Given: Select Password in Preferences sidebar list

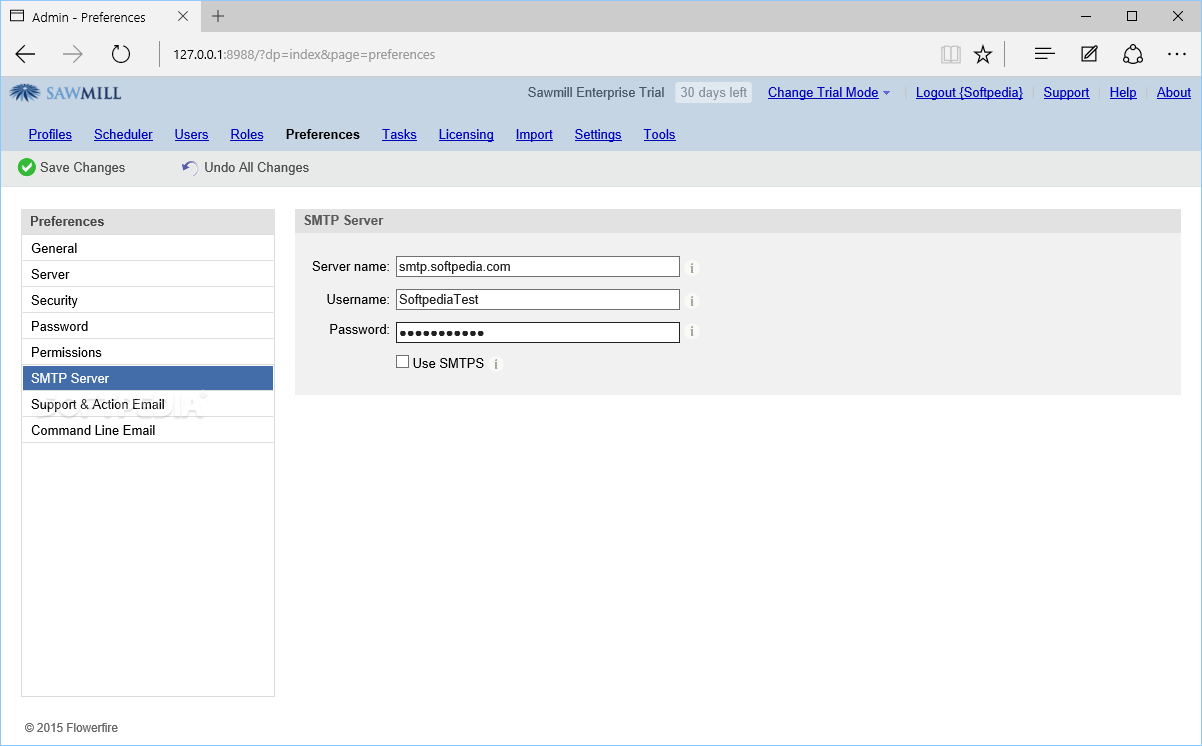Looking at the screenshot, I should (148, 326).
